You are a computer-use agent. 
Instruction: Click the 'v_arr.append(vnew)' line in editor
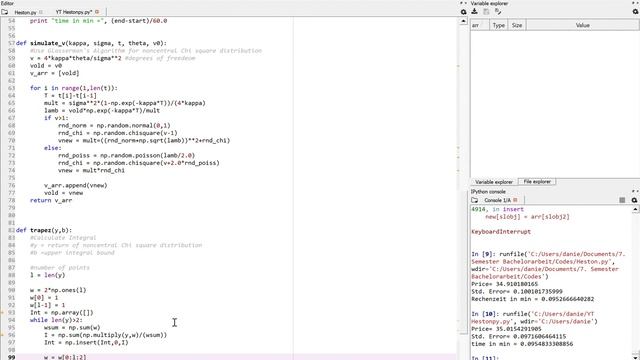pos(76,185)
